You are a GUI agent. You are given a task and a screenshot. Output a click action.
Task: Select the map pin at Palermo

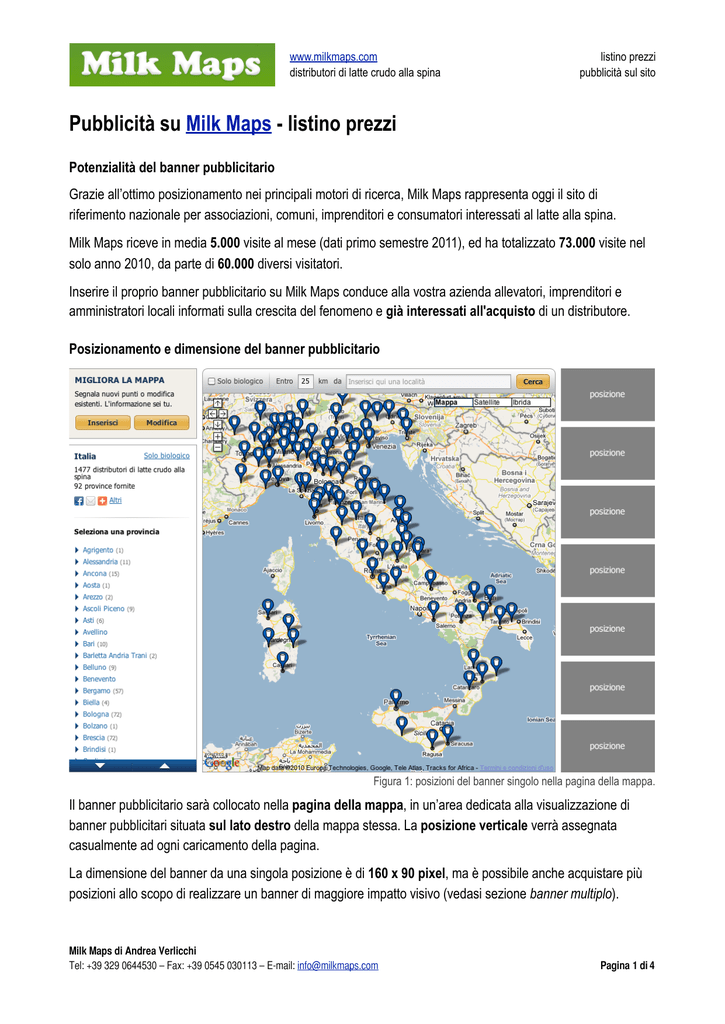tap(396, 697)
